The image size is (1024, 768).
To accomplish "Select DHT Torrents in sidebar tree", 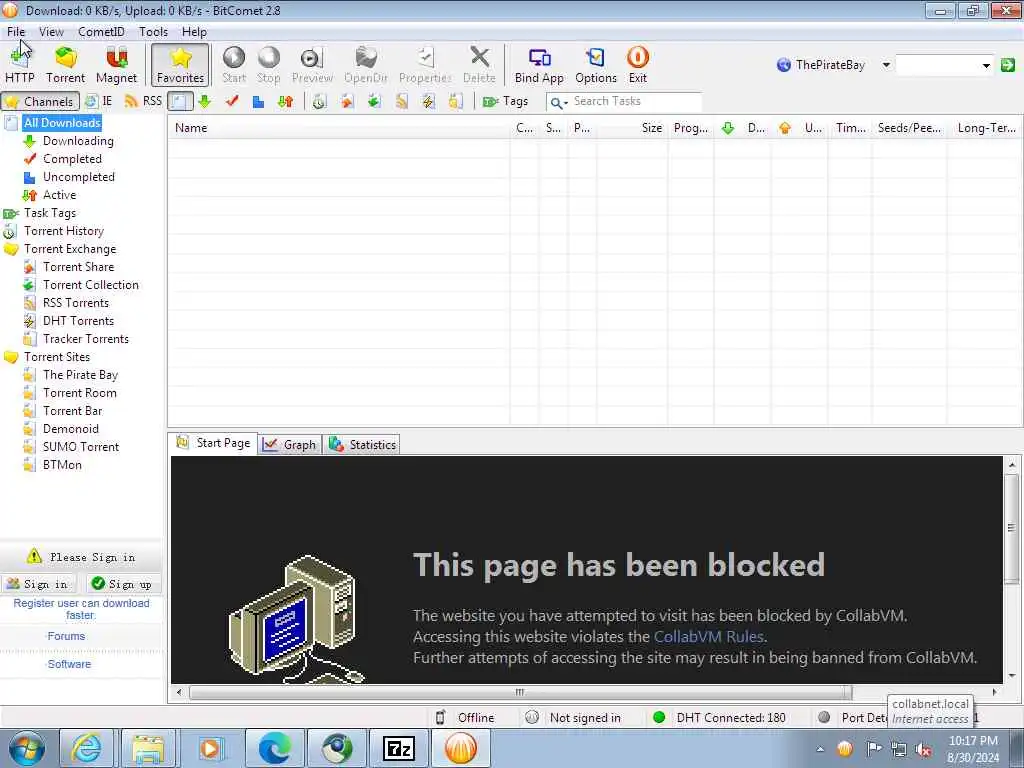I will pyautogui.click(x=78, y=321).
